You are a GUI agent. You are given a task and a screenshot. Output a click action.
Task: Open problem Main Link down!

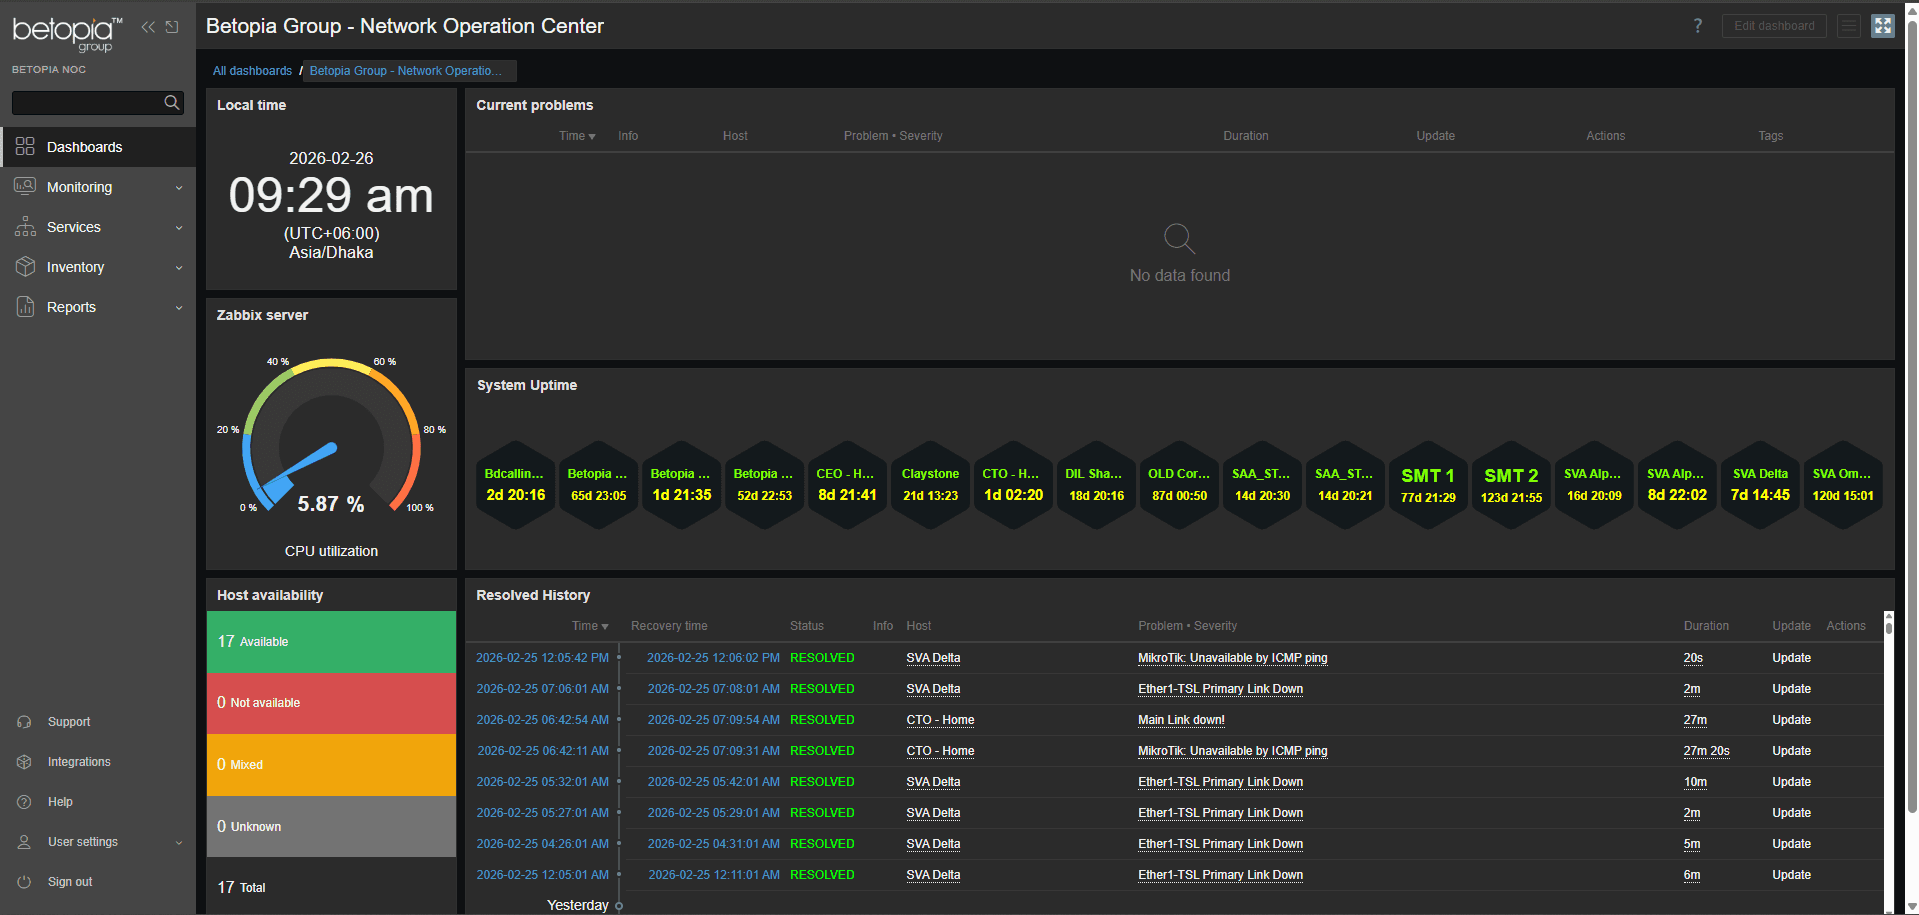tap(1181, 720)
